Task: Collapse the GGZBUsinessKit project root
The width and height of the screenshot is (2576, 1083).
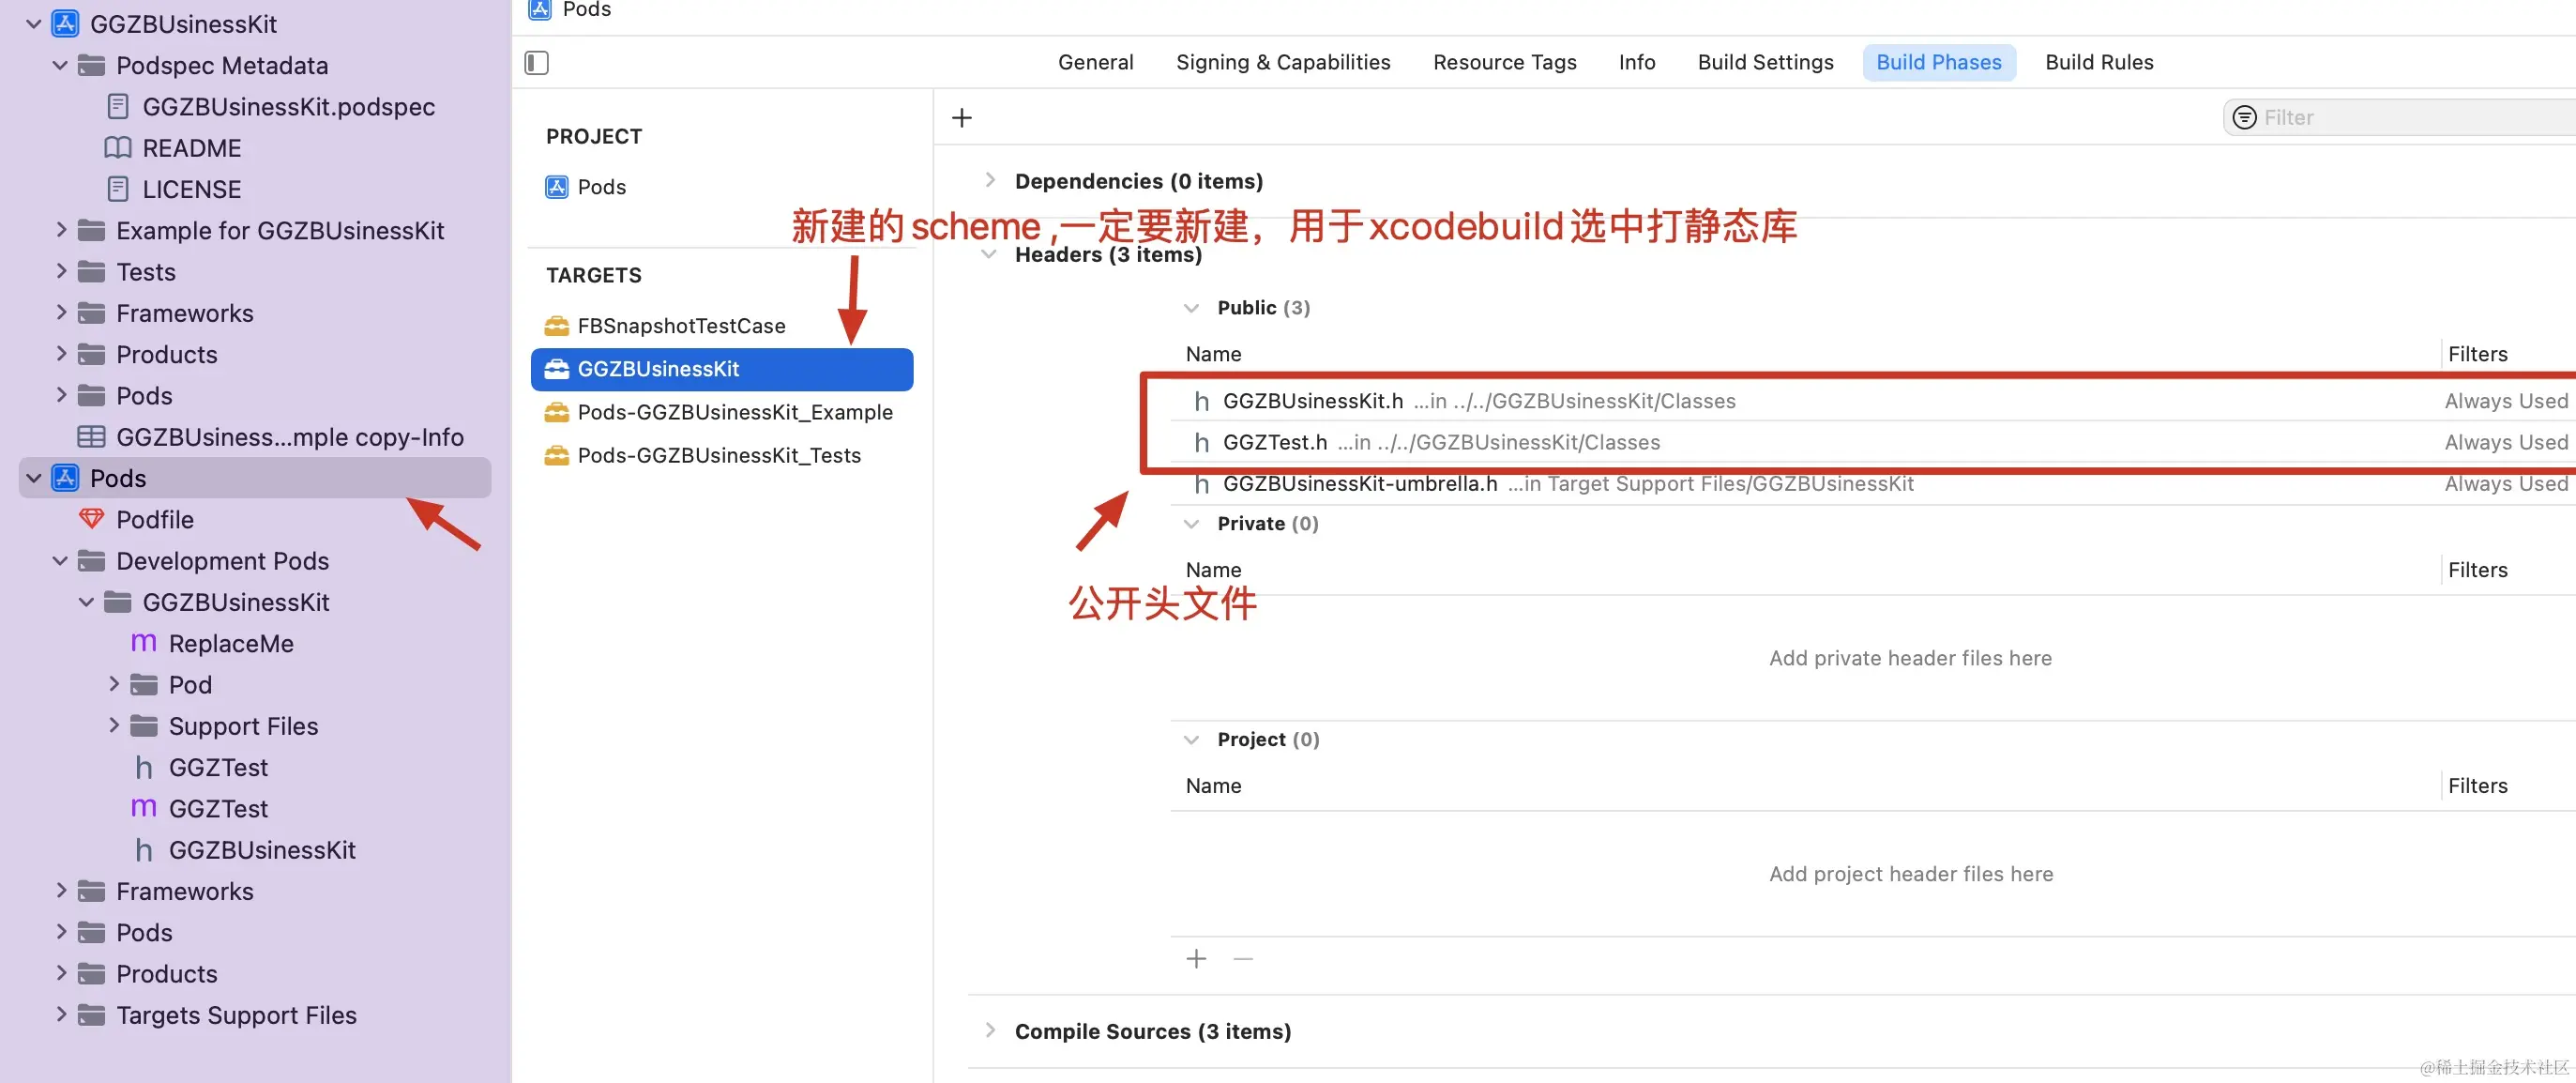Action: [34, 24]
